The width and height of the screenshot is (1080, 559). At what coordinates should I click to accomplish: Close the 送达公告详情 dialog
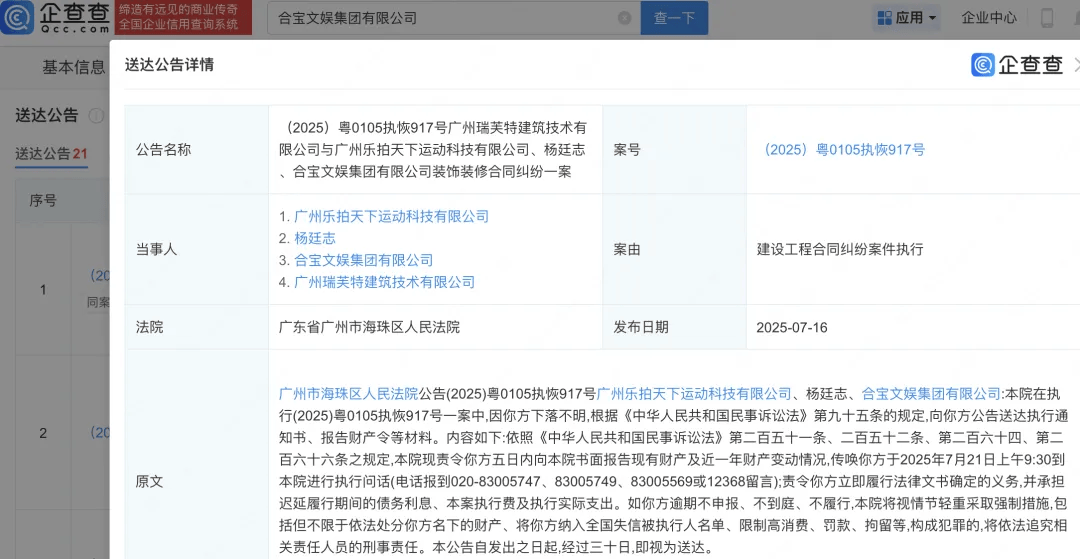click(1075, 65)
